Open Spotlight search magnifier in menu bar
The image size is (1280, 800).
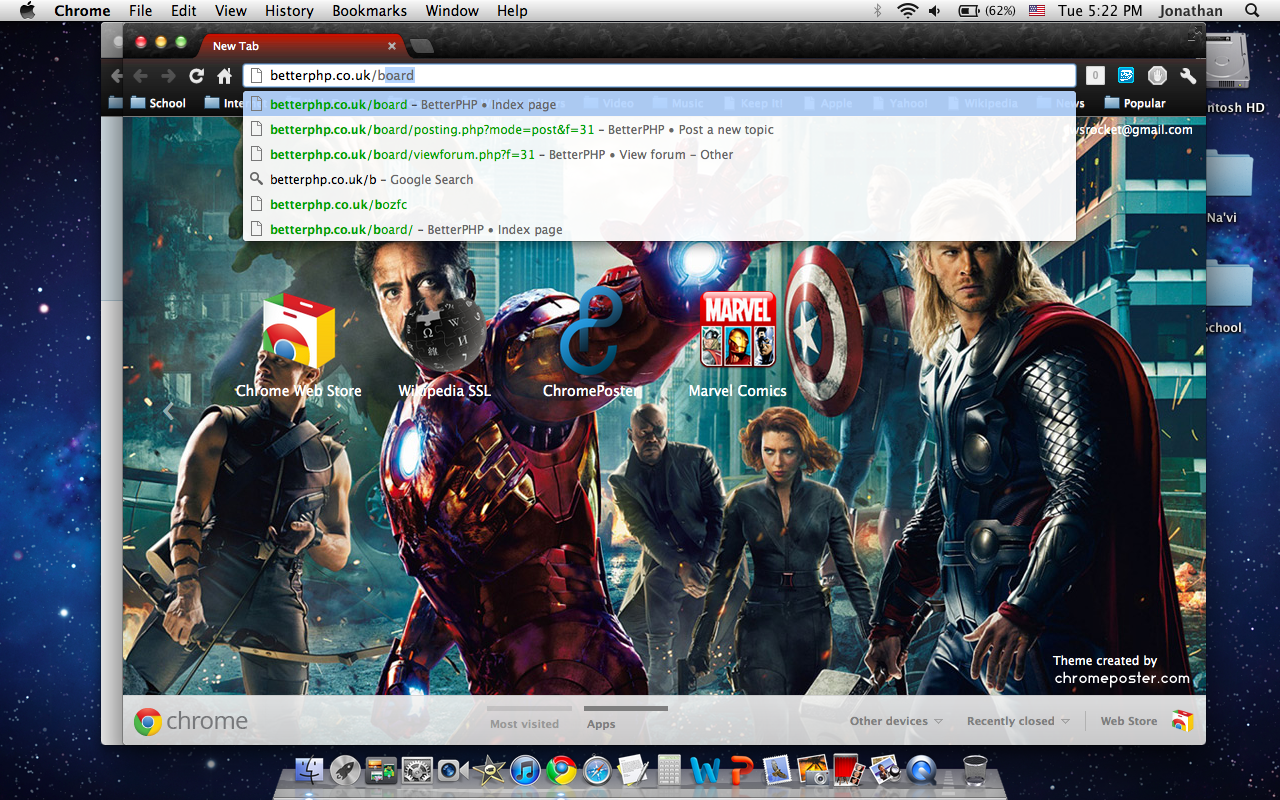coord(1252,11)
